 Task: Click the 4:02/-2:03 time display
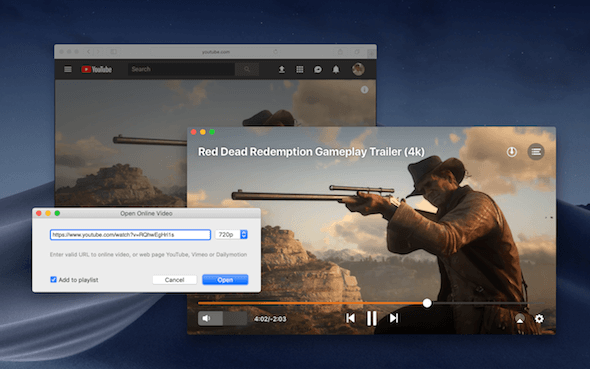[x=270, y=319]
